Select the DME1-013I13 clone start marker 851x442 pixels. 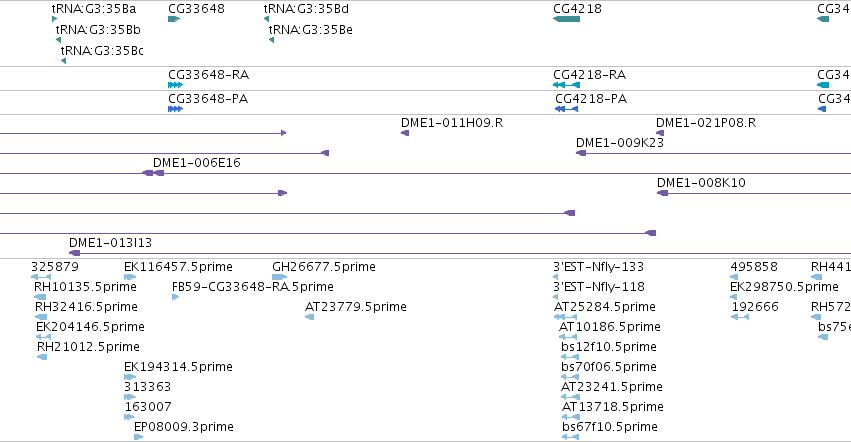pos(74,253)
